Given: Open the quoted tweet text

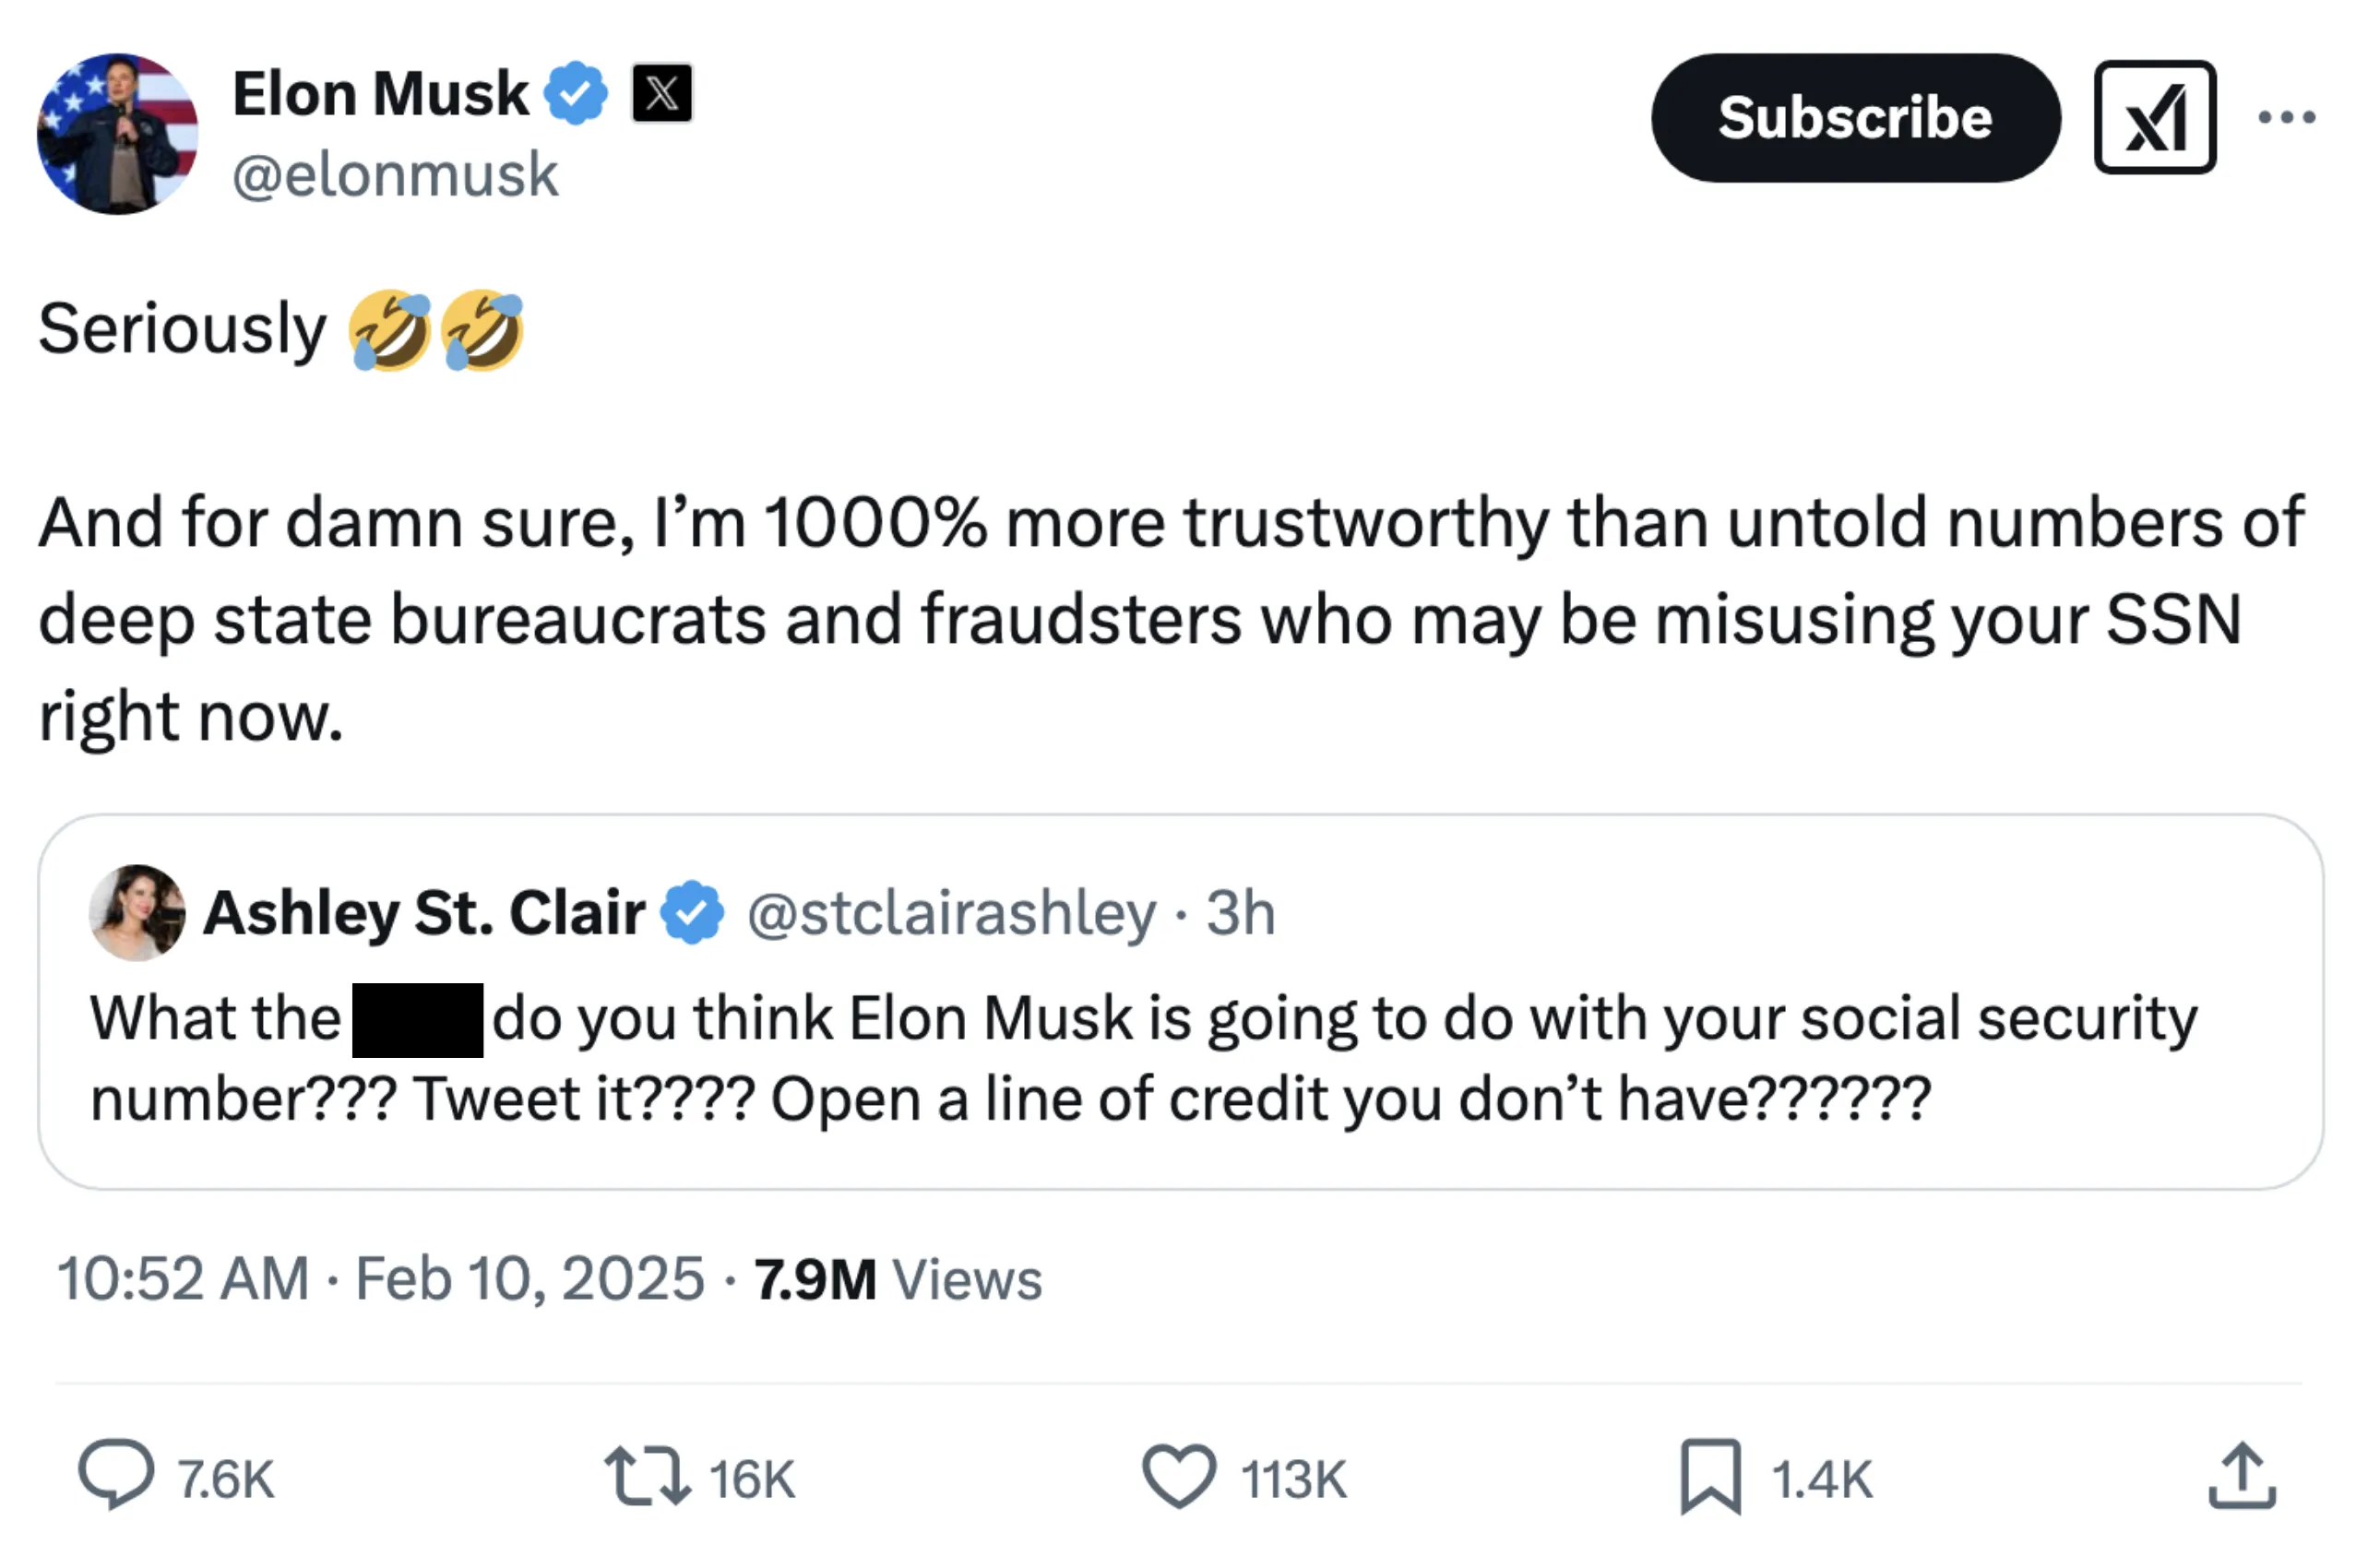Looking at the screenshot, I should coord(1140,1058).
